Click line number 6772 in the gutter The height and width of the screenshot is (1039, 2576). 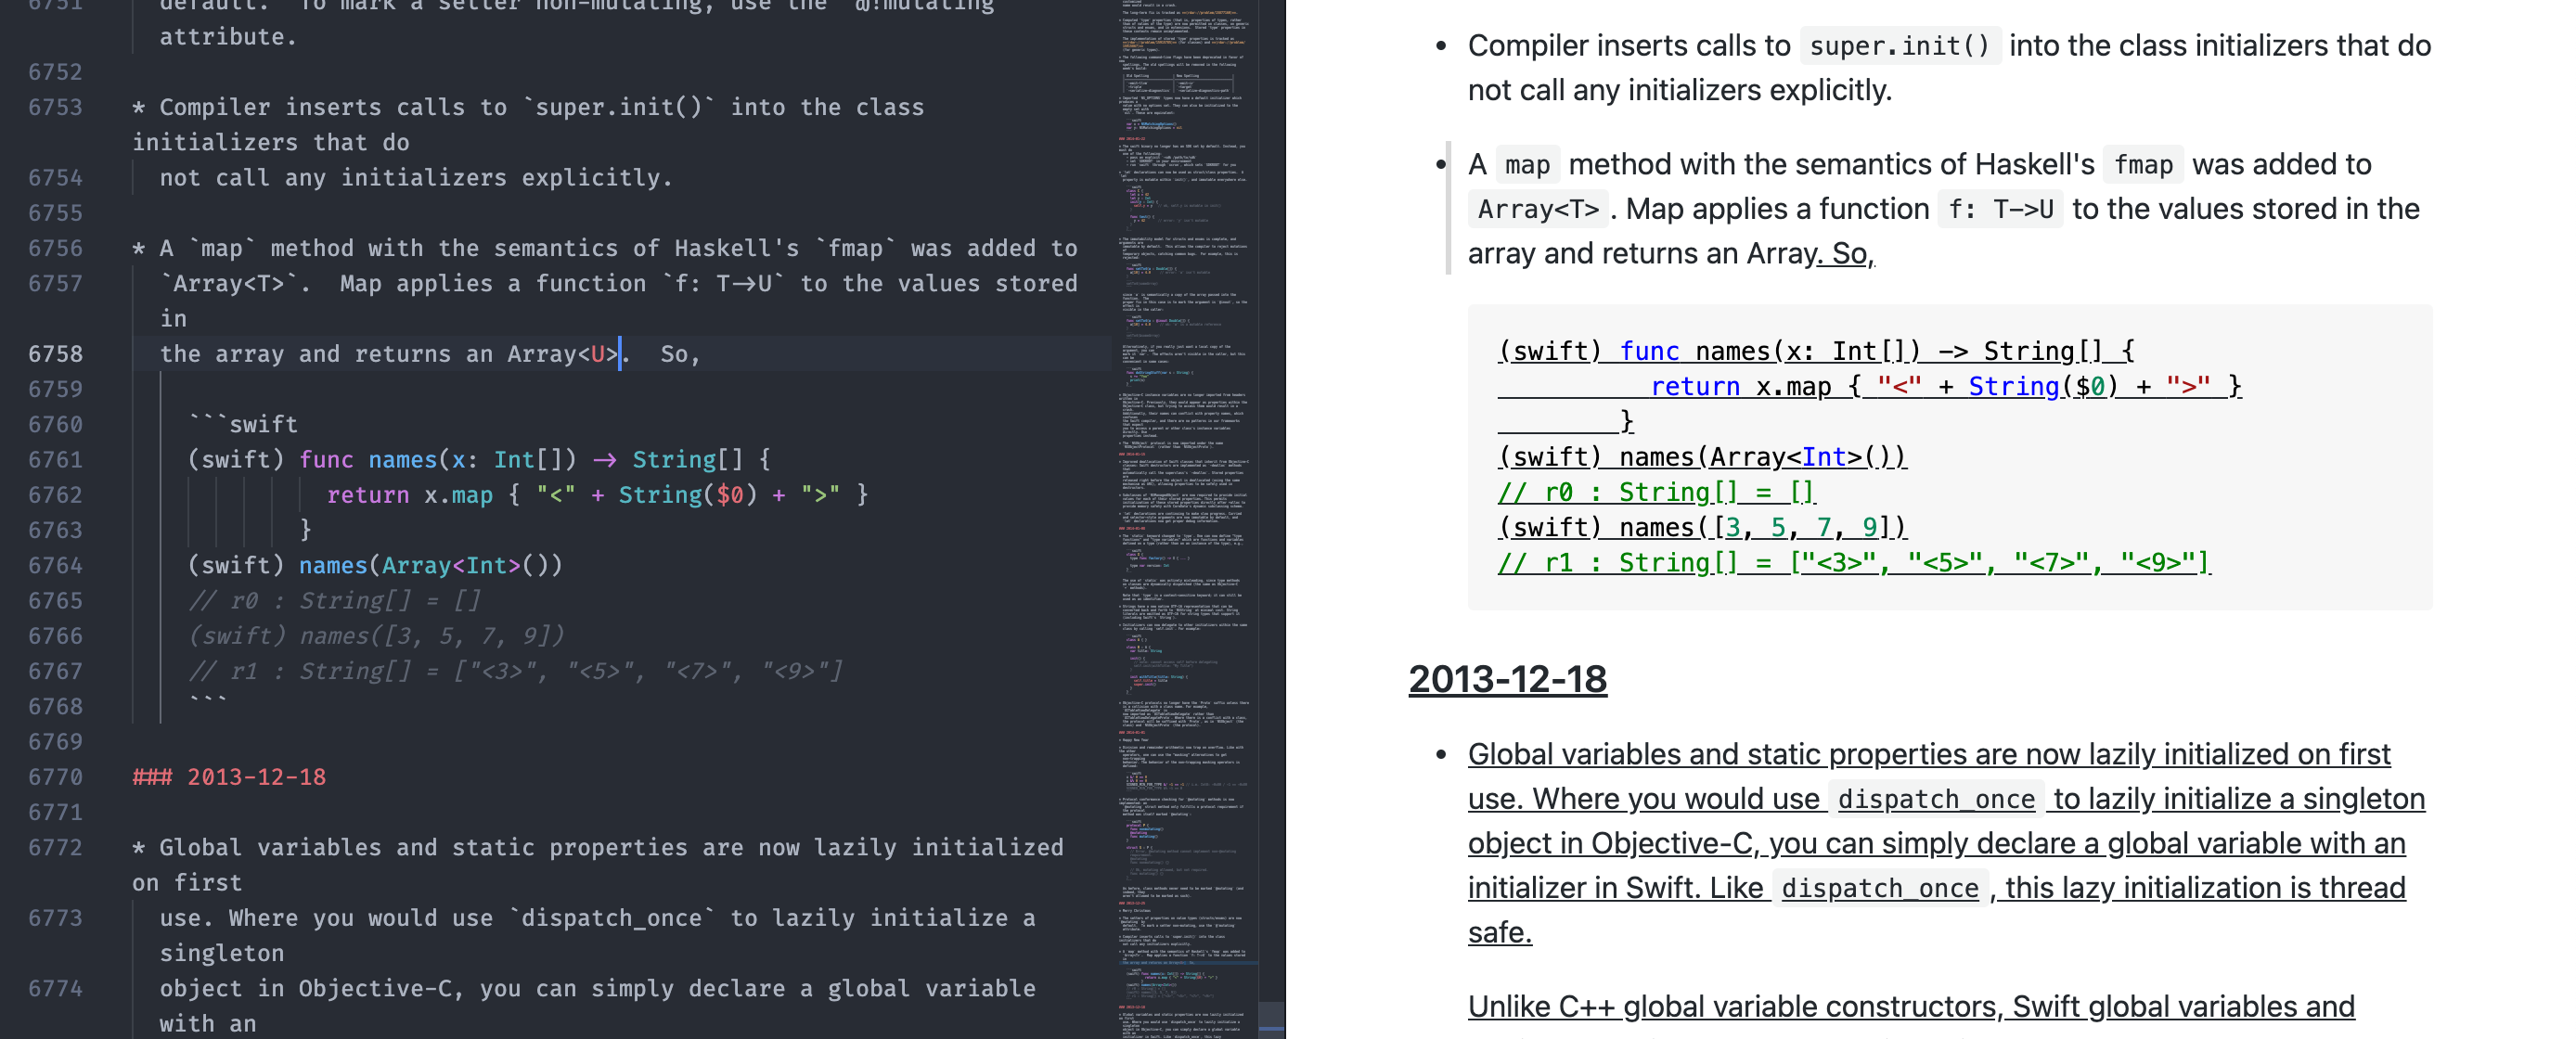(55, 847)
